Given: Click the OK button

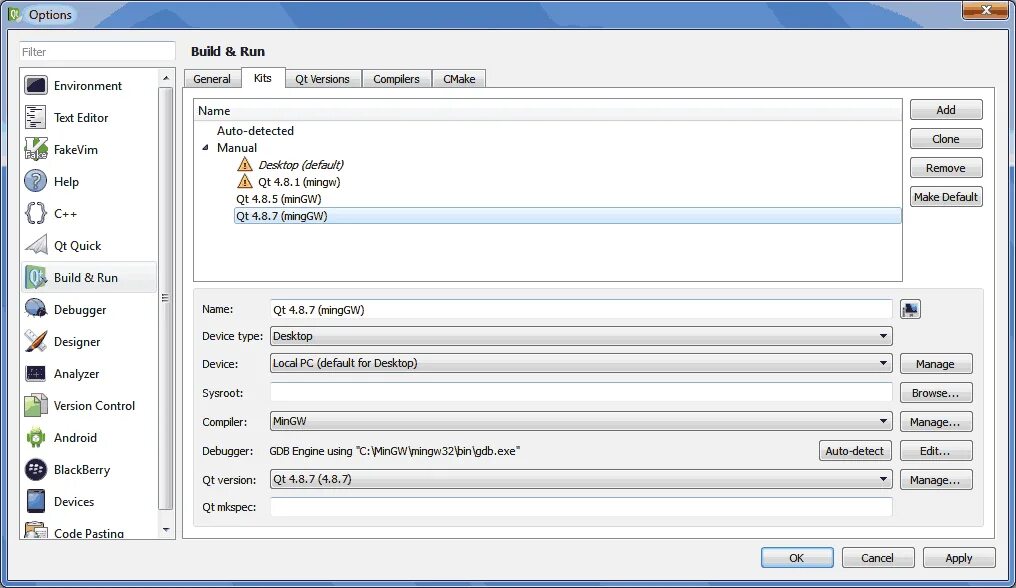Looking at the screenshot, I should (x=797, y=558).
